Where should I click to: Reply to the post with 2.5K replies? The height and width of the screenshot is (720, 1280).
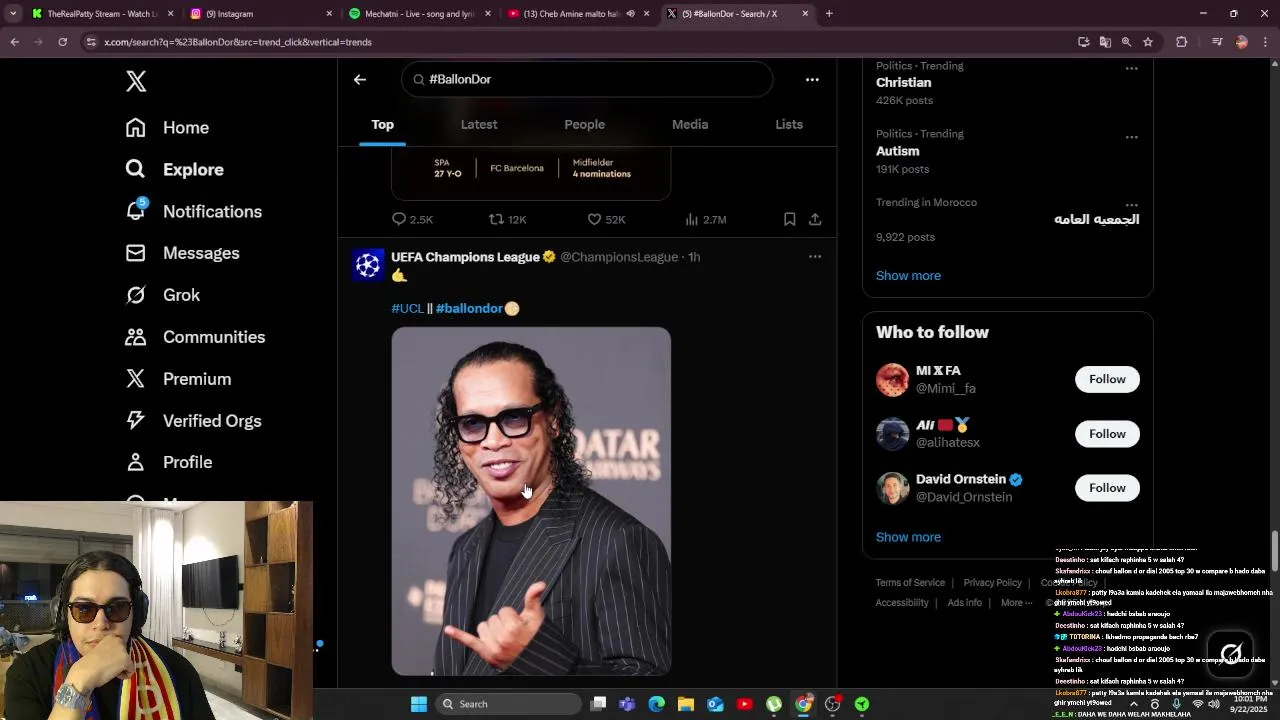click(x=412, y=219)
